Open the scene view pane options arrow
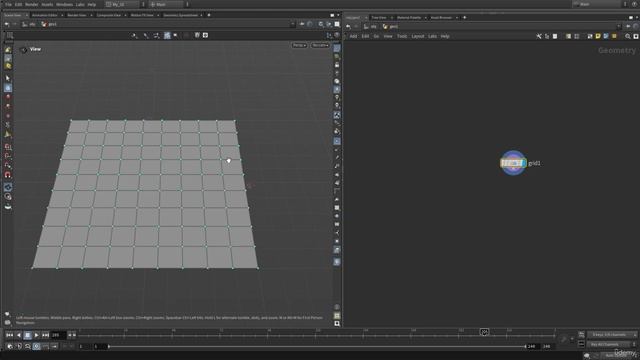Image resolution: width=640 pixels, height=360 pixels. point(338,15)
